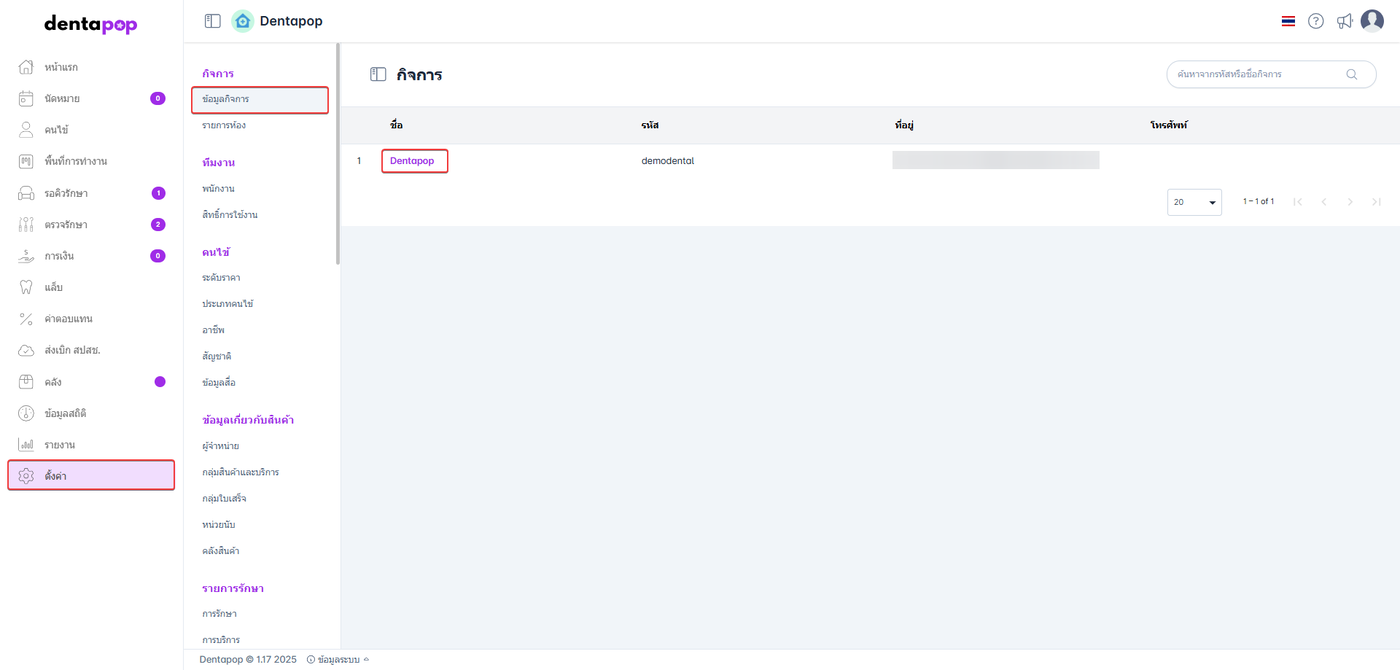Go to previous page of results
Screen dimensions: 1400x670
1324,202
